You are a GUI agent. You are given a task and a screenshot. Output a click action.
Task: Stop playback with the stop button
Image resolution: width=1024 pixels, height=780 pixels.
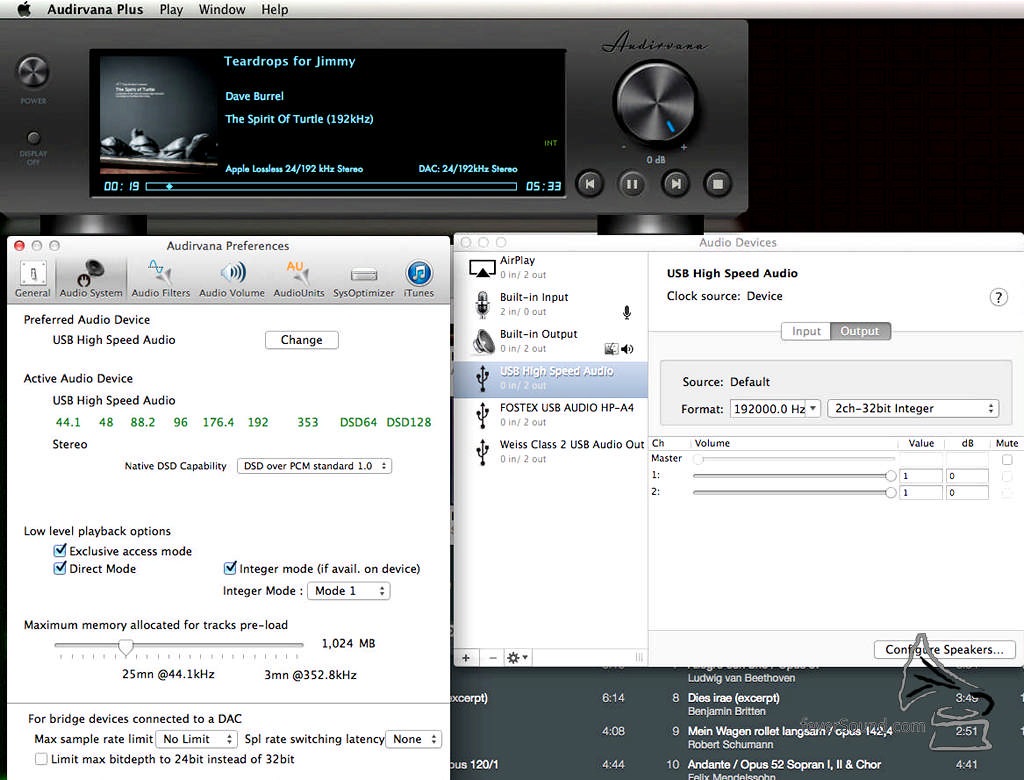click(718, 184)
